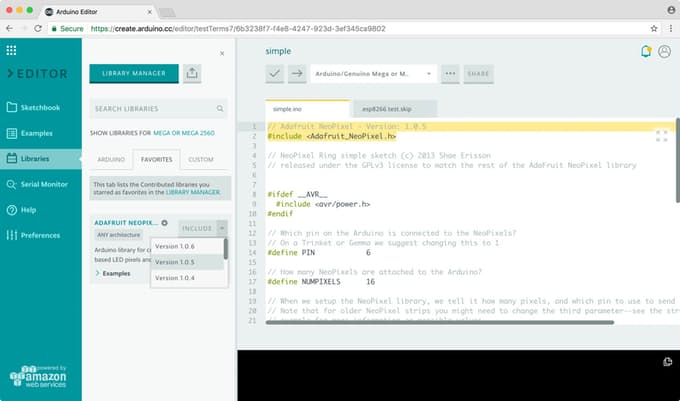Select Version 1.0.4 from the list
680x401 pixels.
point(175,278)
